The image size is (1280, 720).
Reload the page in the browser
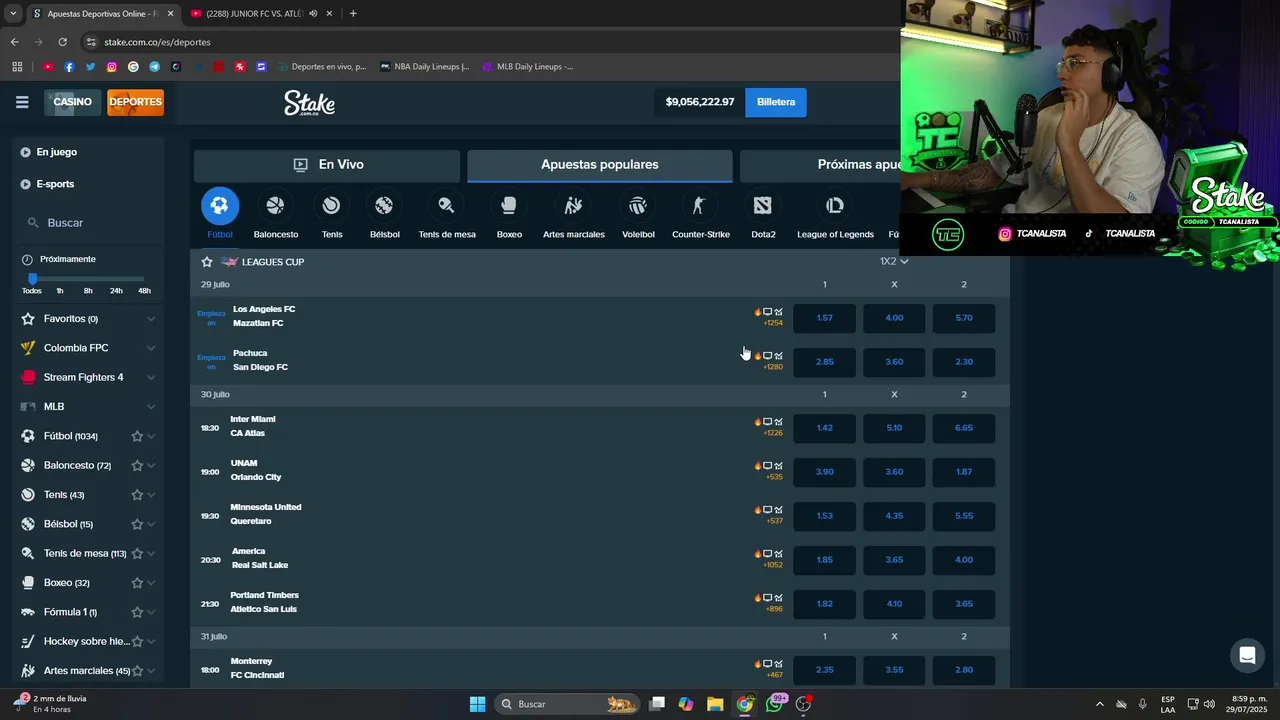(62, 42)
